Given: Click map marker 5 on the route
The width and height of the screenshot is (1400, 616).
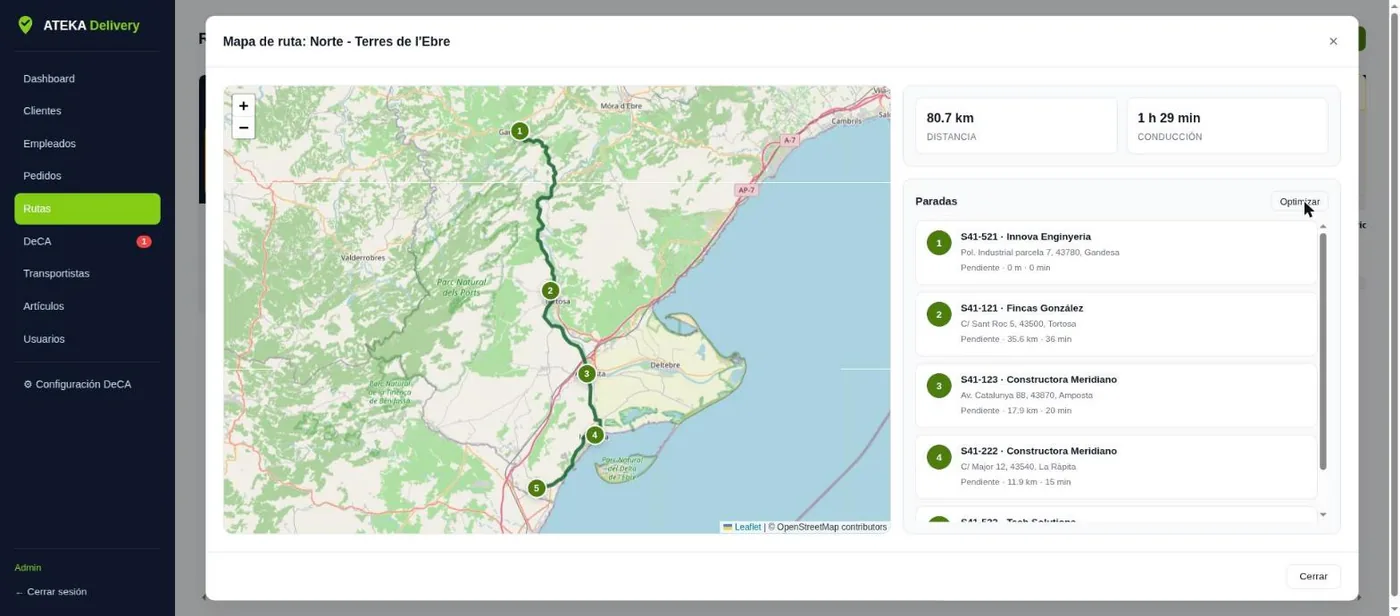Looking at the screenshot, I should (537, 489).
